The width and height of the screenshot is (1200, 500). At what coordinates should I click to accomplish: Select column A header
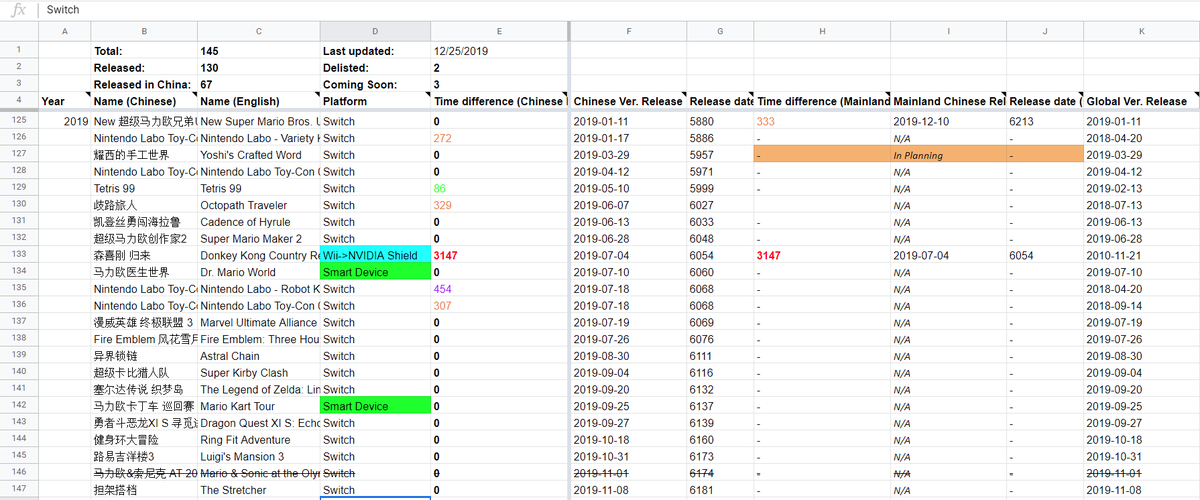pos(64,32)
